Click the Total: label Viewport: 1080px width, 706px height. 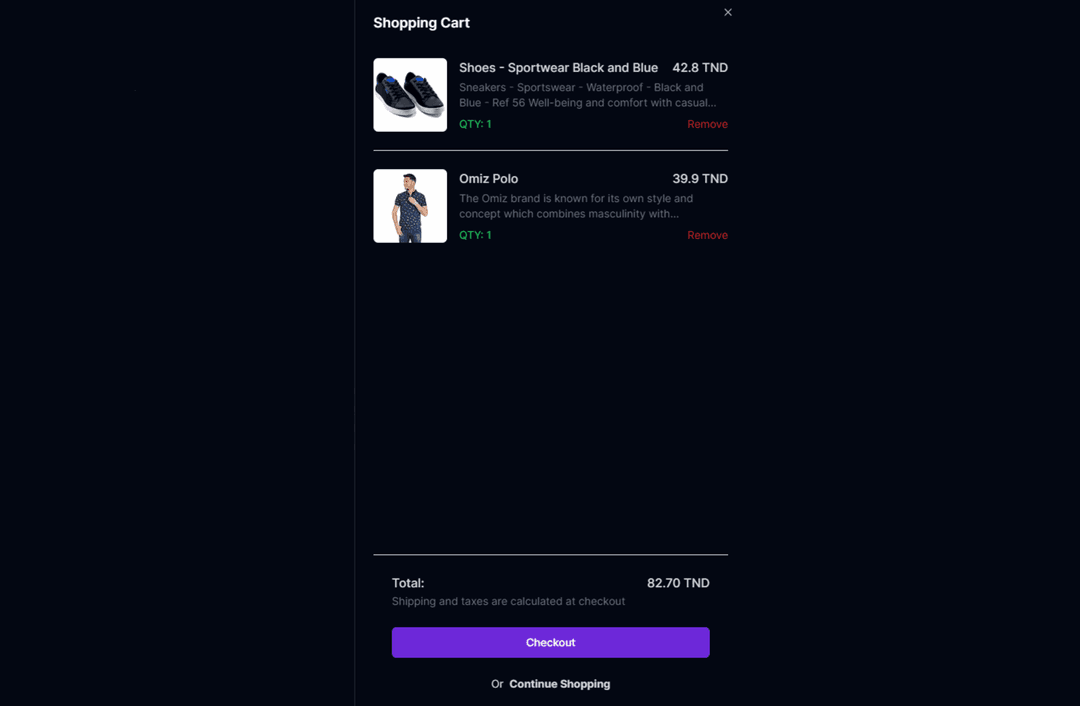point(408,583)
